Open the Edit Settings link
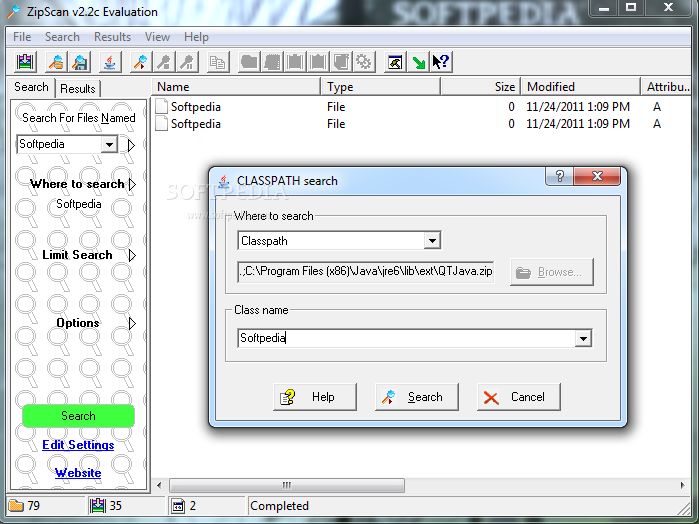The height and width of the screenshot is (524, 699). click(x=78, y=445)
